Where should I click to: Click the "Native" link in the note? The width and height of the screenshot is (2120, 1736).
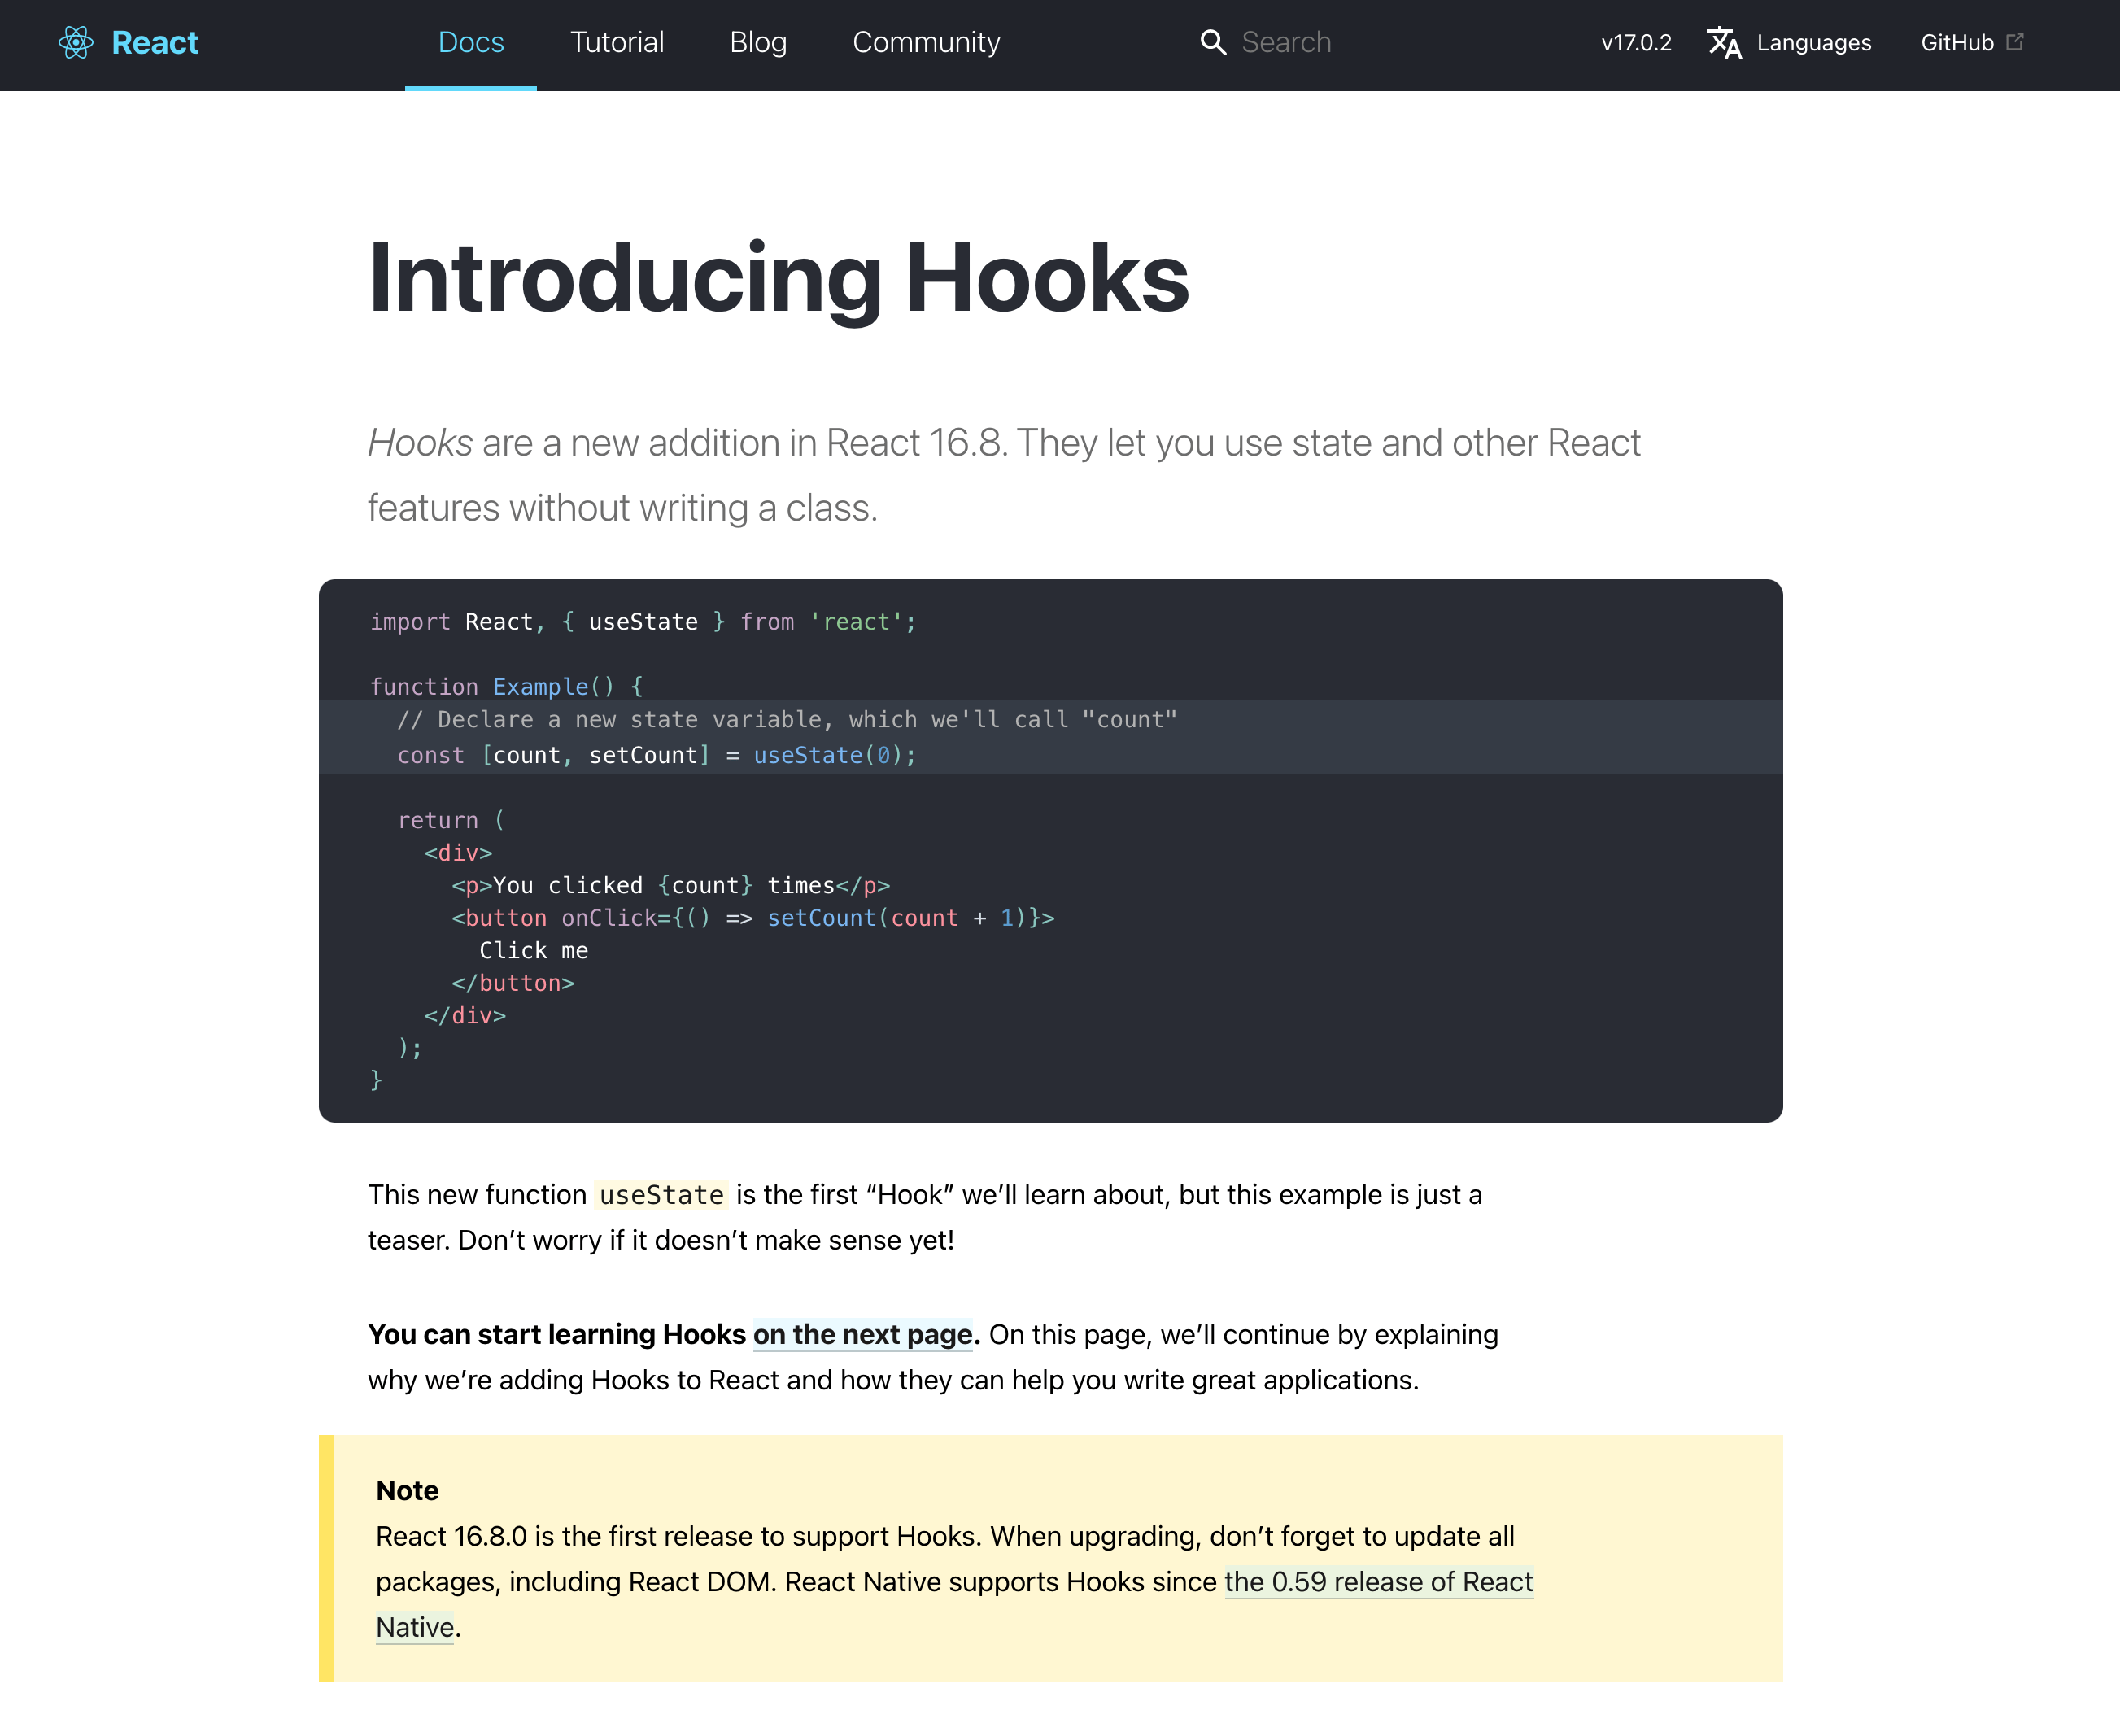[414, 1627]
